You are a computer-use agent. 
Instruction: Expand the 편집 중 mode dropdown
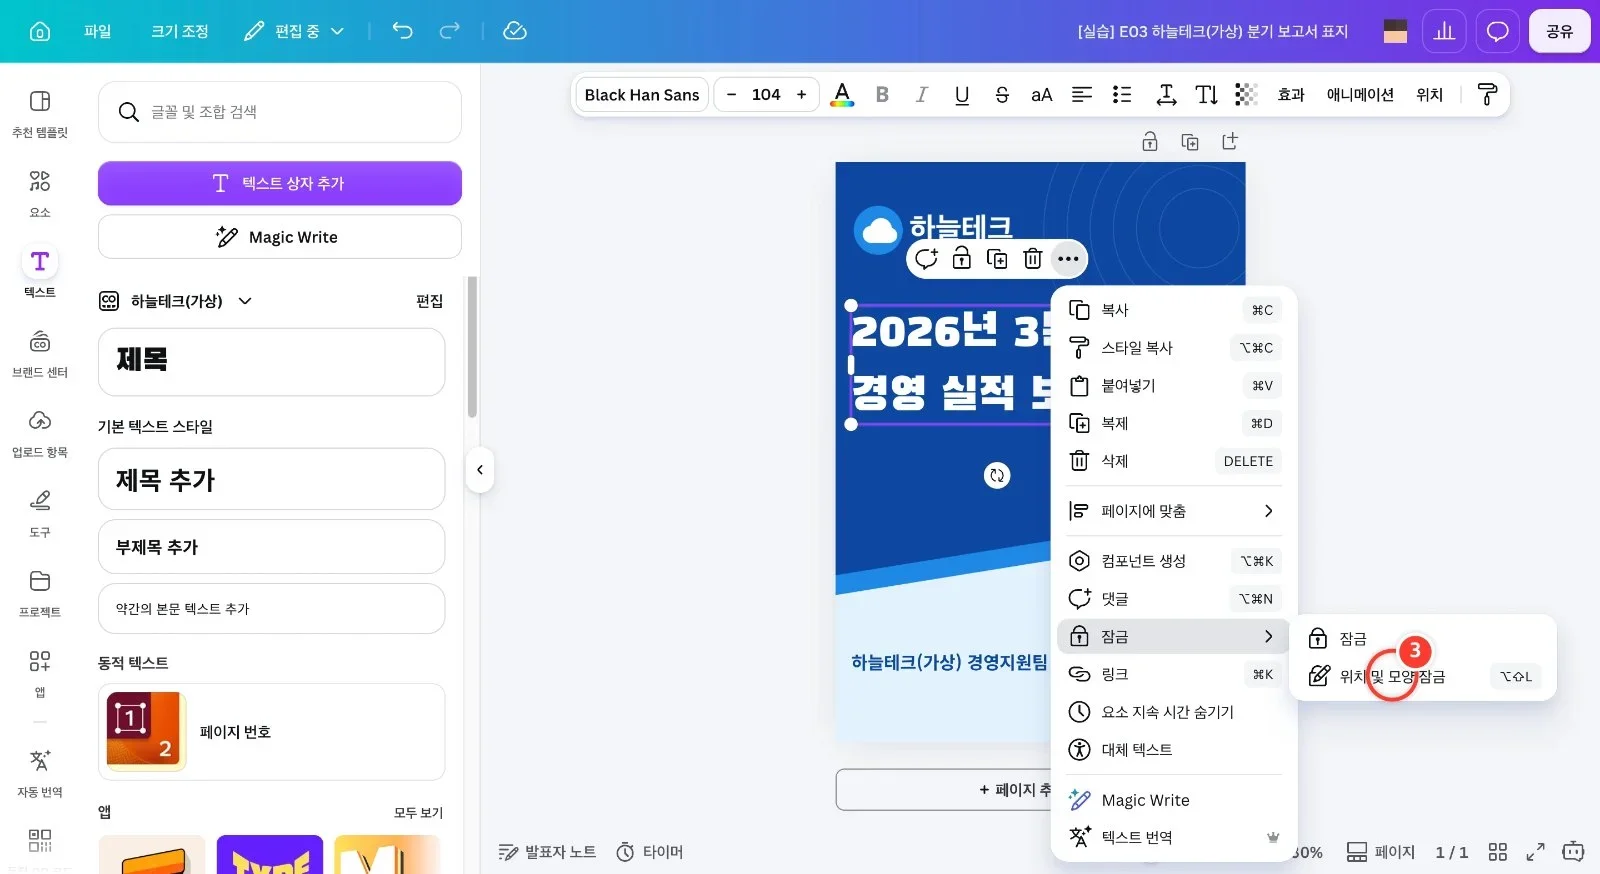coord(295,31)
